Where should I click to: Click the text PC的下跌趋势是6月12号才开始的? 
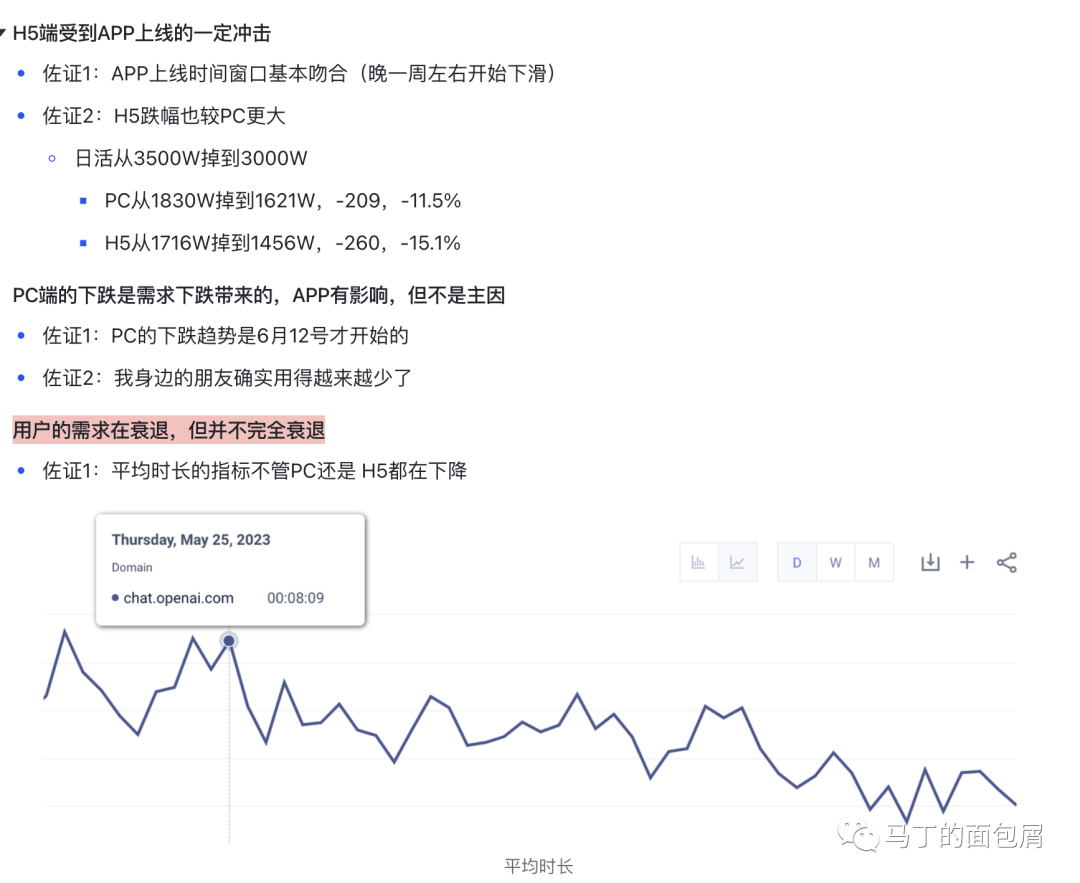(260, 336)
